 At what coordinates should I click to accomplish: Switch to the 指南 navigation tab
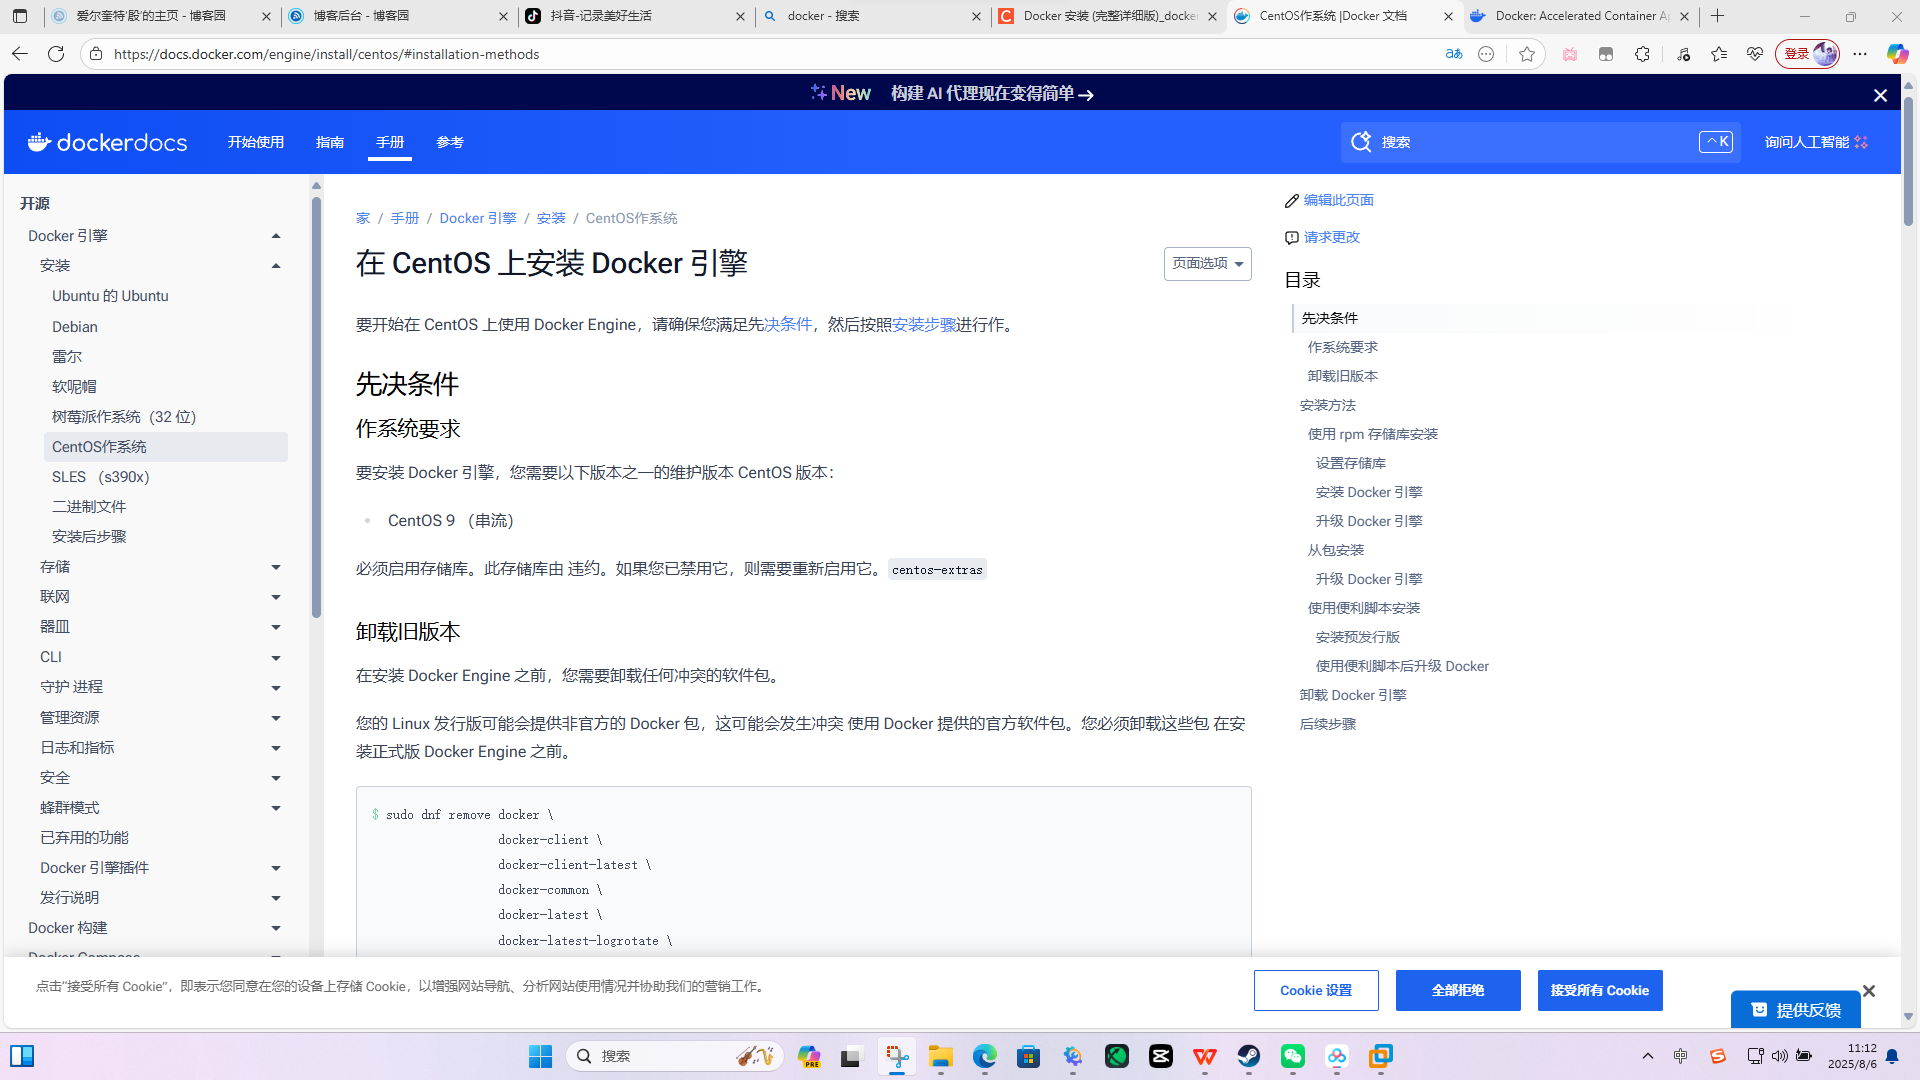coord(330,142)
